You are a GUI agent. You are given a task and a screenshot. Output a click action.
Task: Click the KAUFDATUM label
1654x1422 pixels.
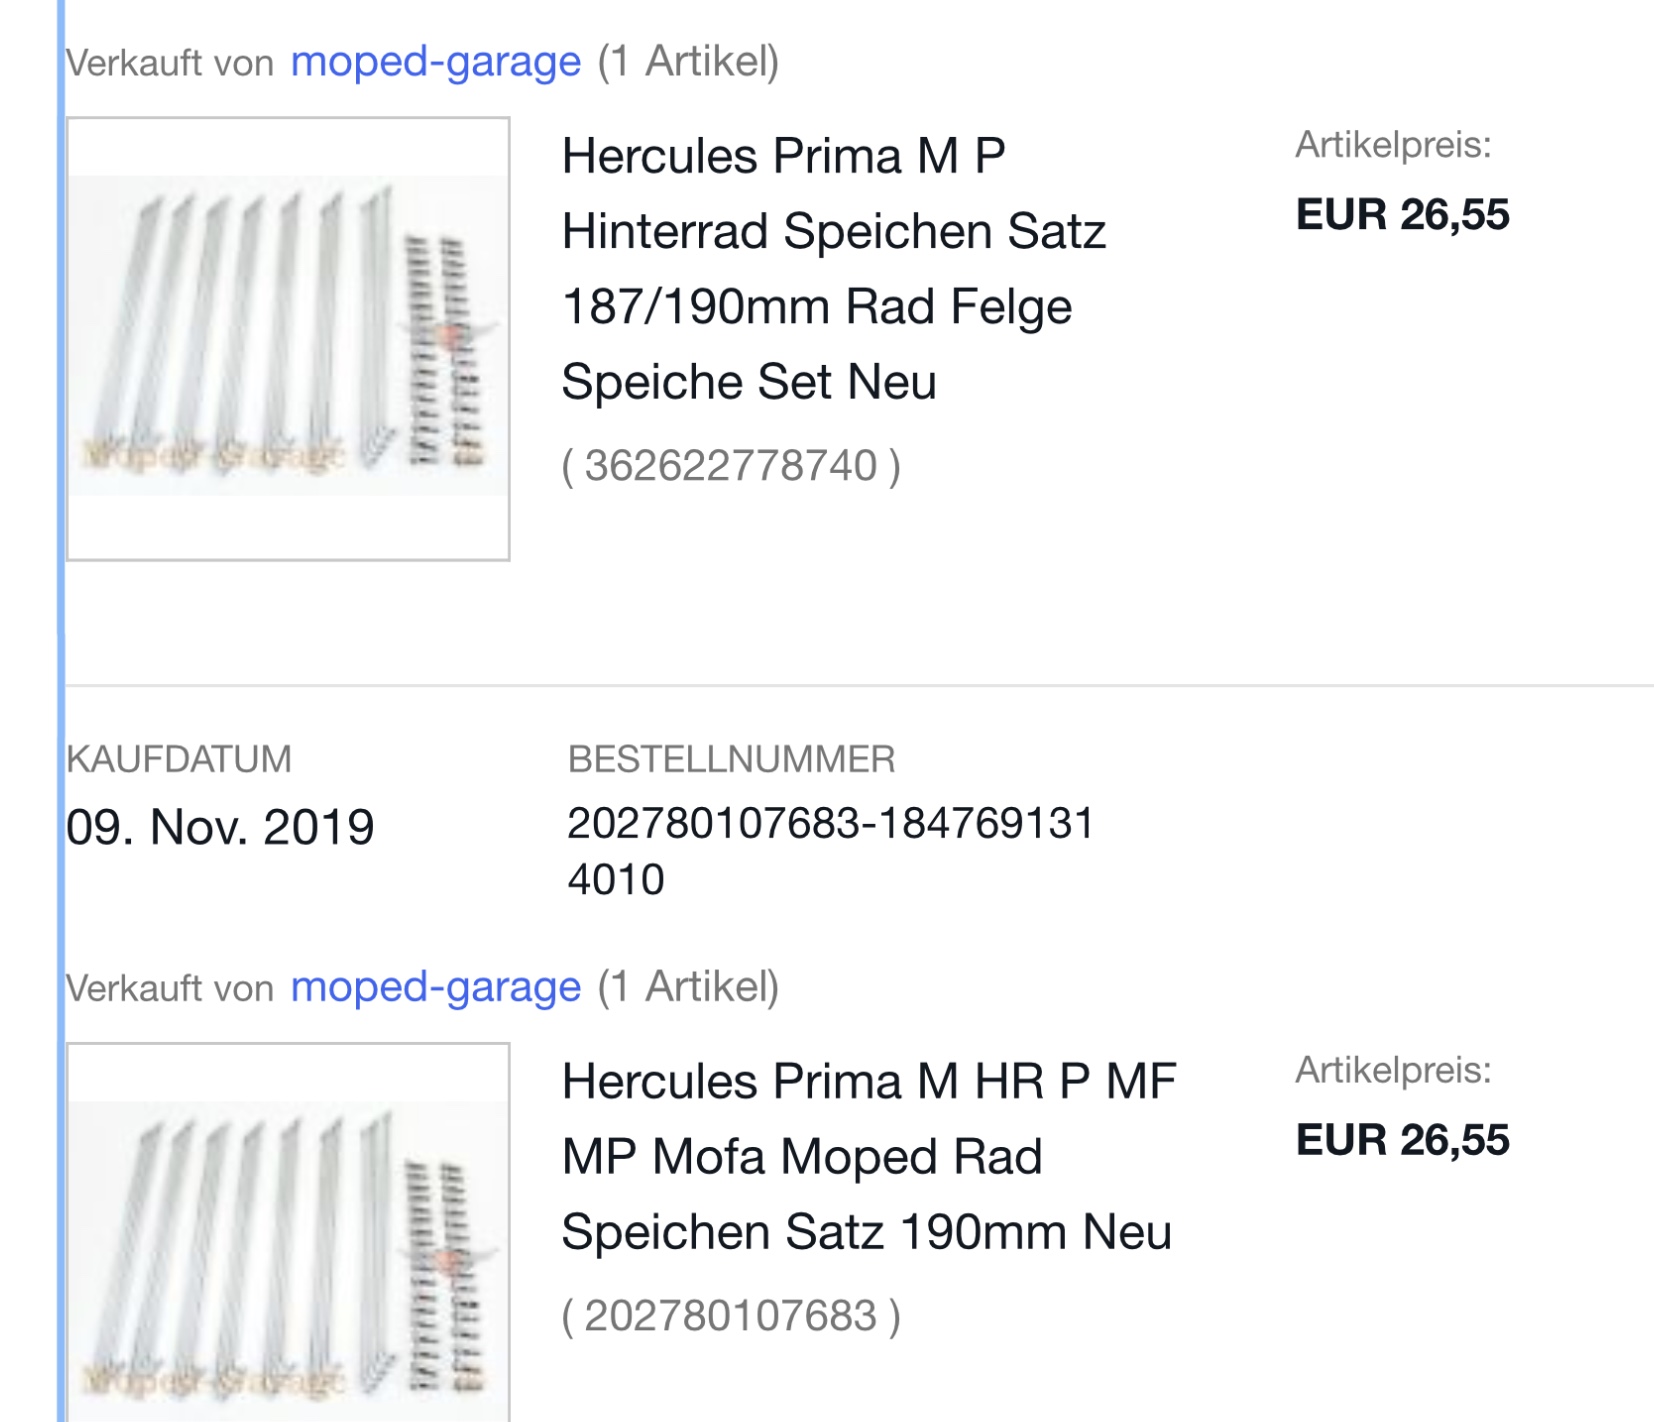(179, 759)
